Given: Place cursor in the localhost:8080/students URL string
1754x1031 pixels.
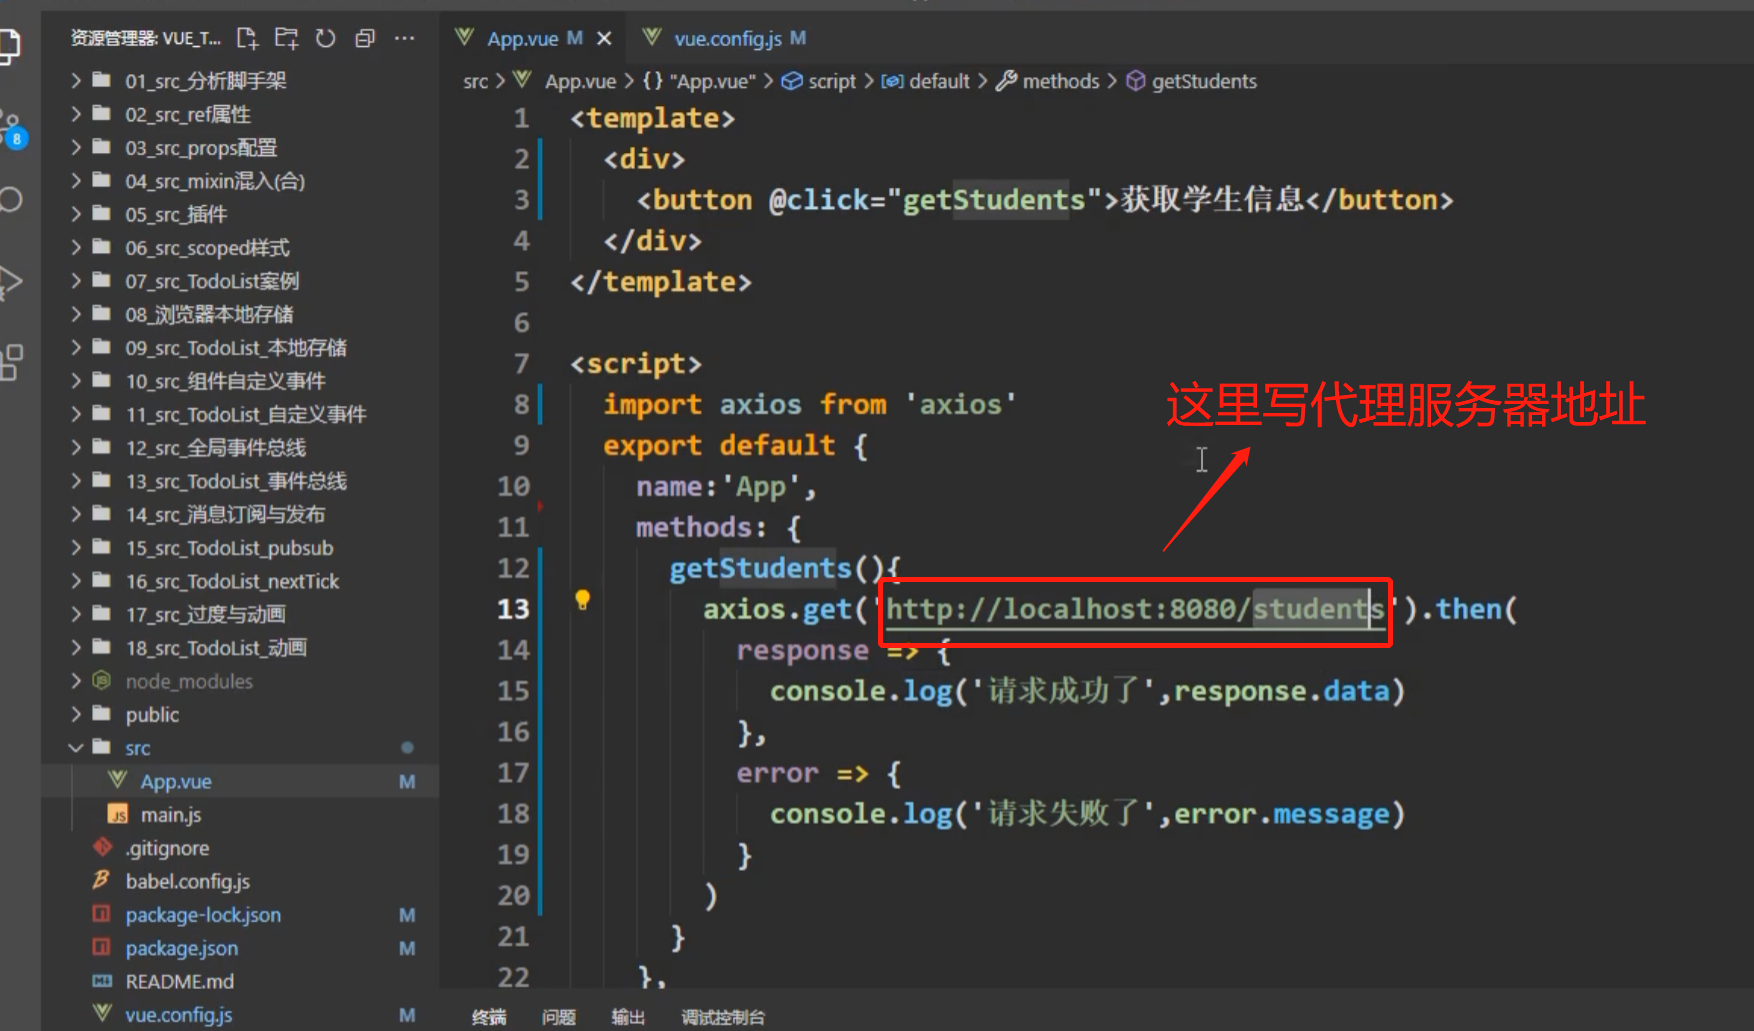Looking at the screenshot, I should [1135, 609].
